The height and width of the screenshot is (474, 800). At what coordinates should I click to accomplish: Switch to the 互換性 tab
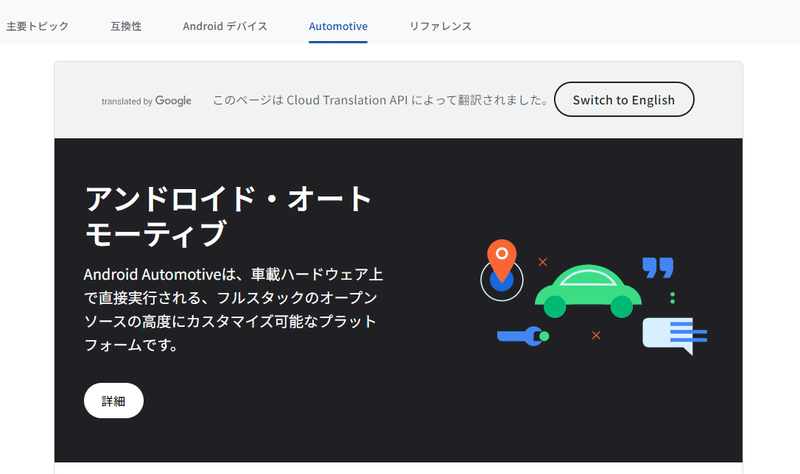[126, 26]
